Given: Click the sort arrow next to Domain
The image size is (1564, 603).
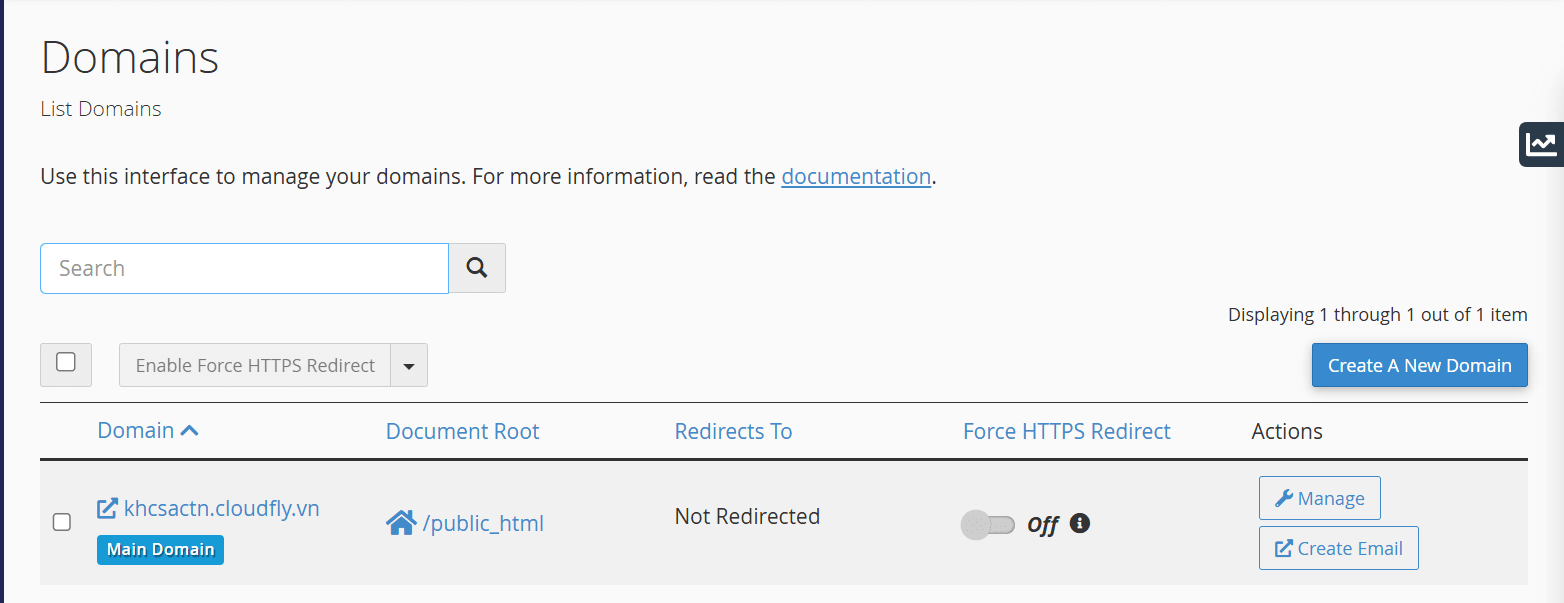Looking at the screenshot, I should (189, 431).
